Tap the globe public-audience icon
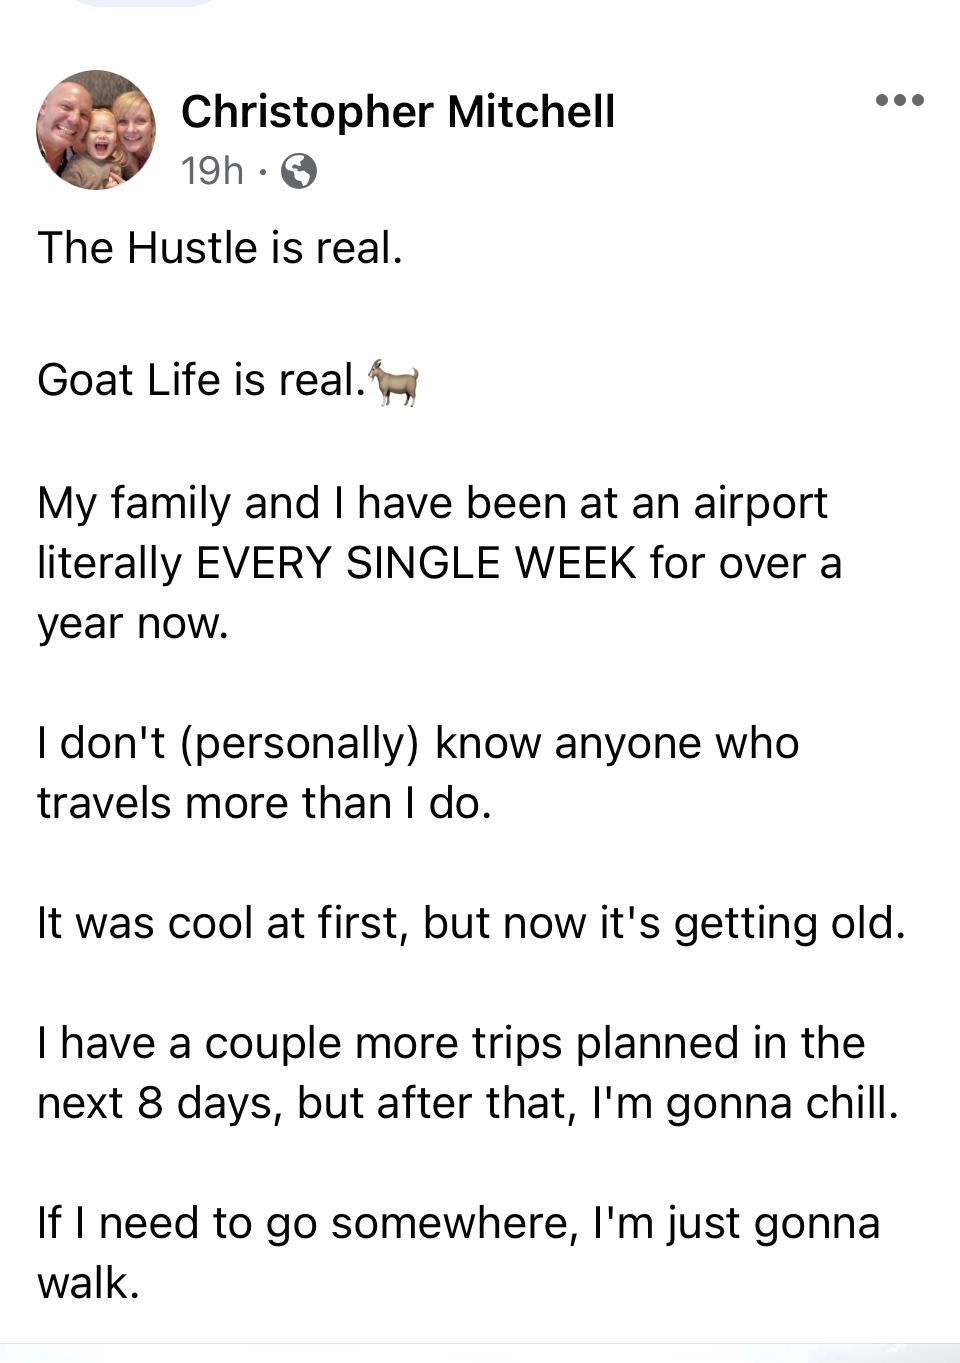This screenshot has height=1363, width=960. [x=299, y=171]
